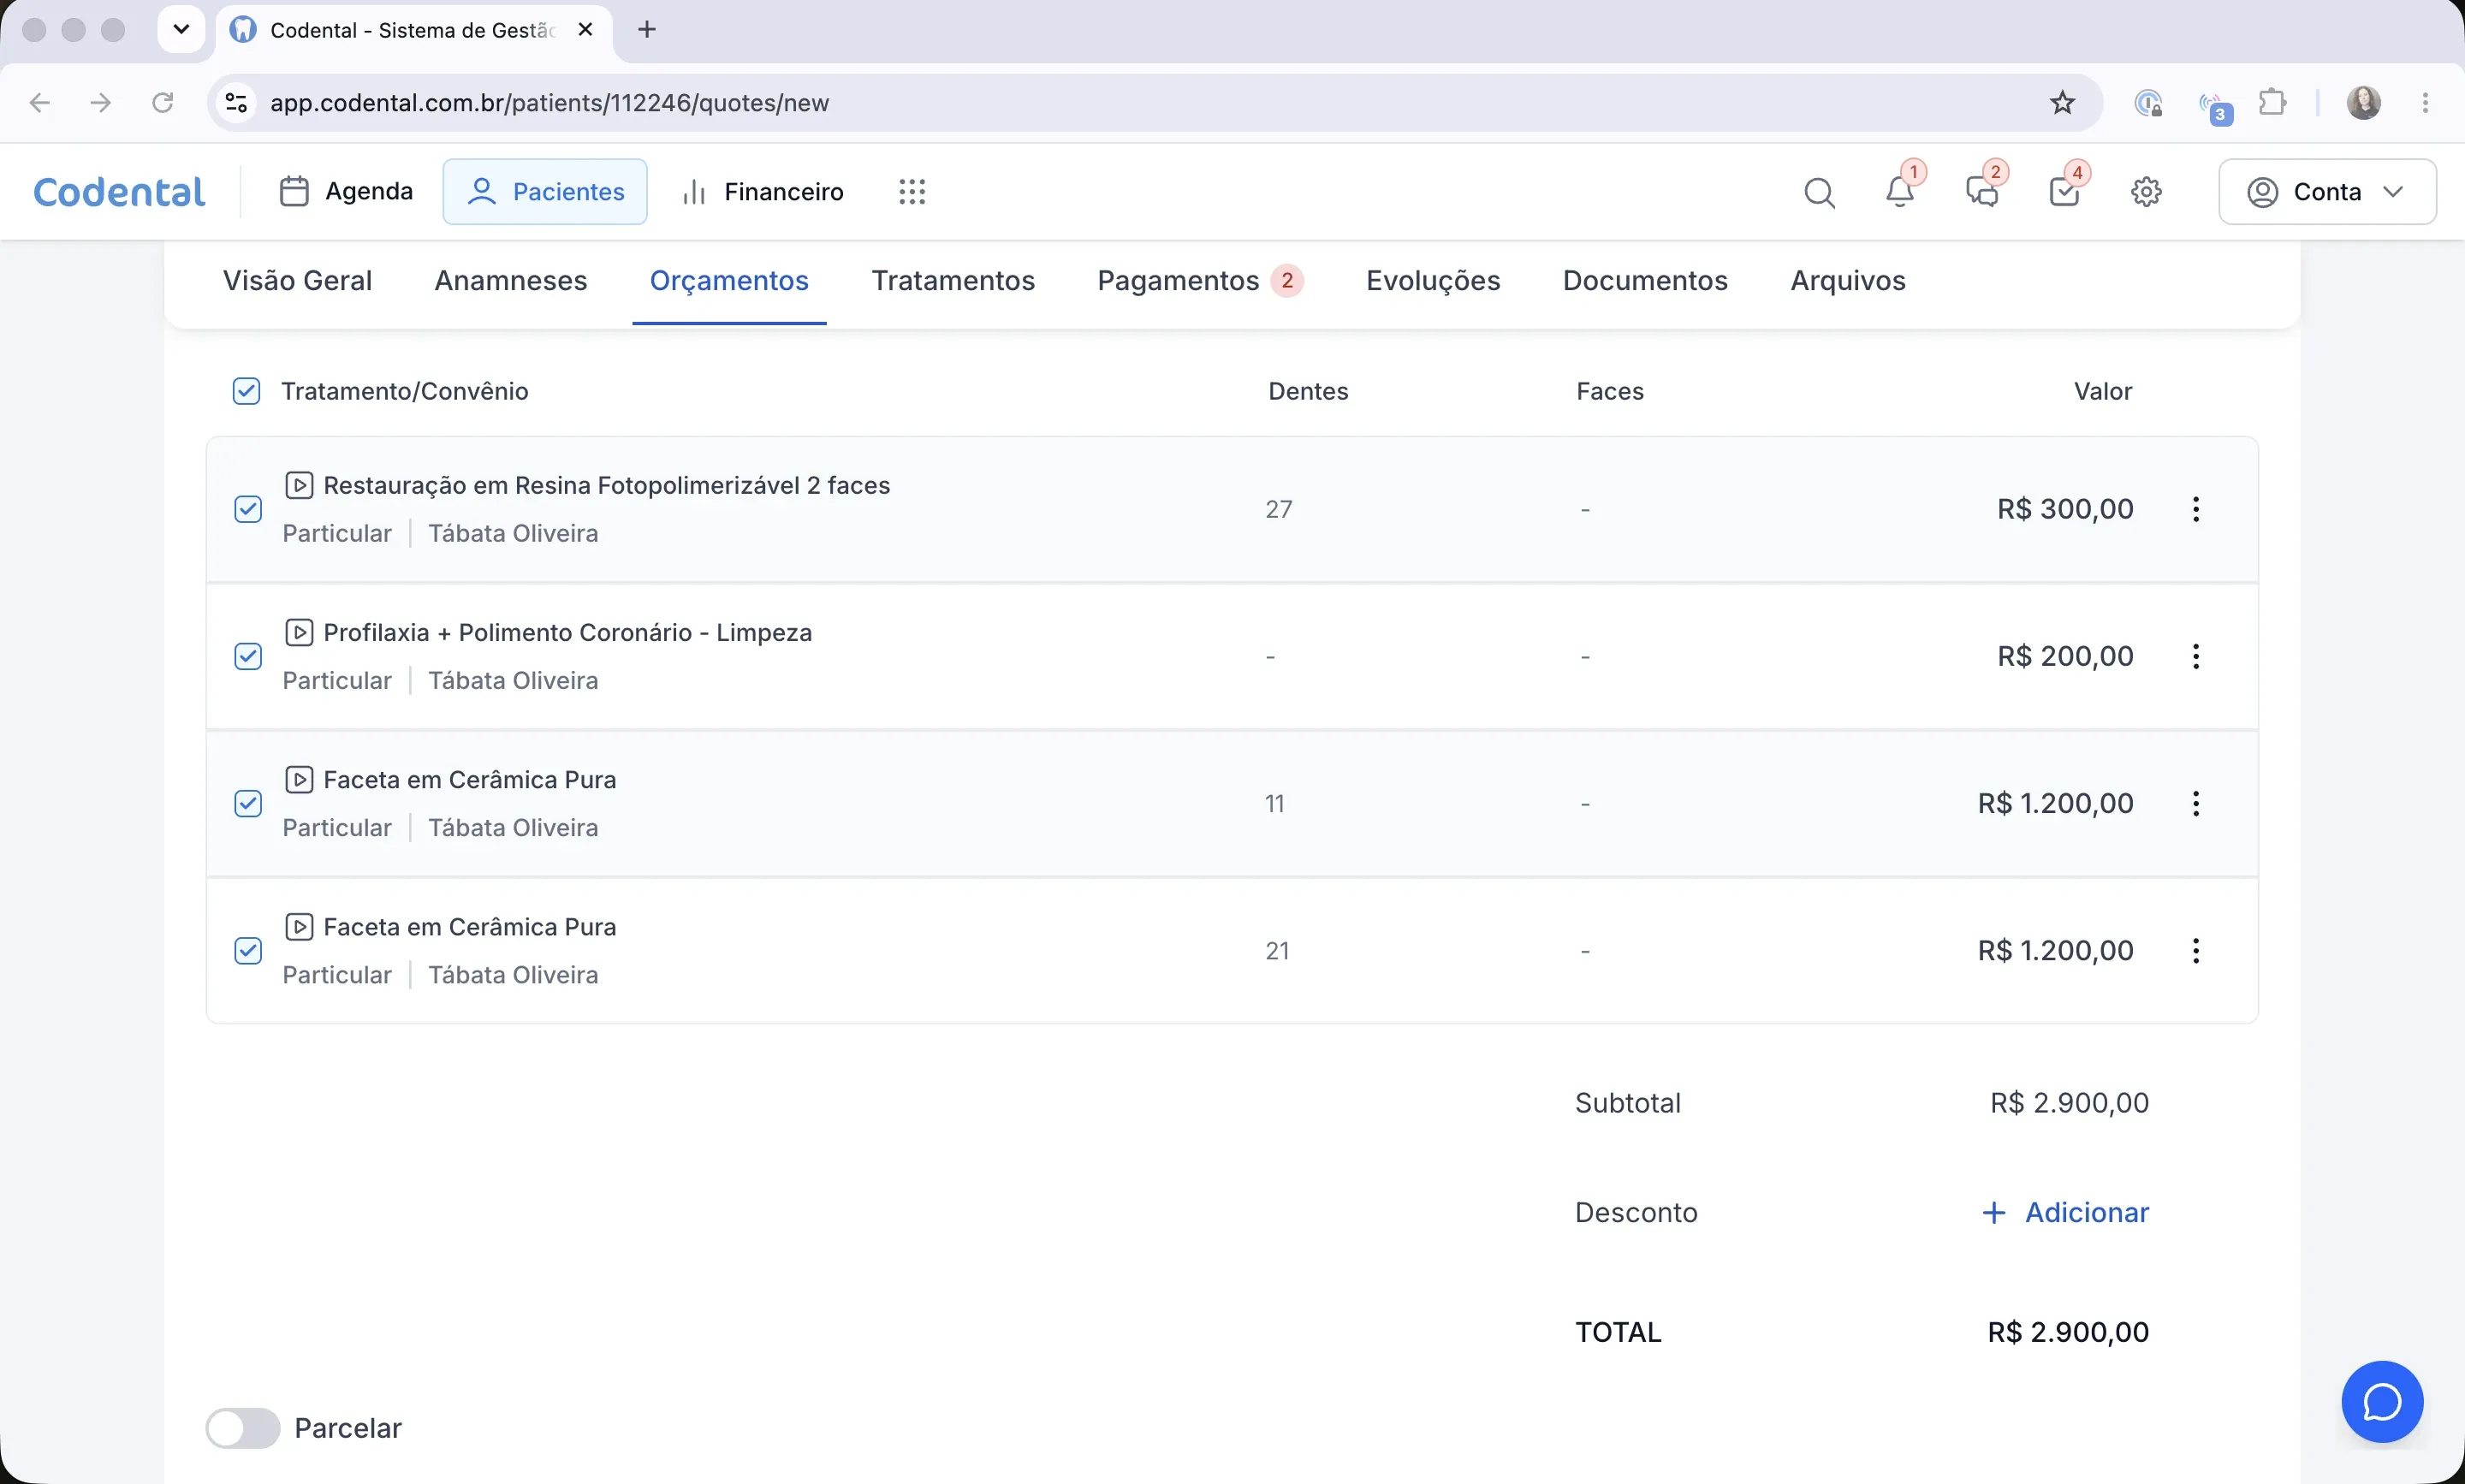Open a new browser tab
The height and width of the screenshot is (1484, 2465).
click(647, 29)
